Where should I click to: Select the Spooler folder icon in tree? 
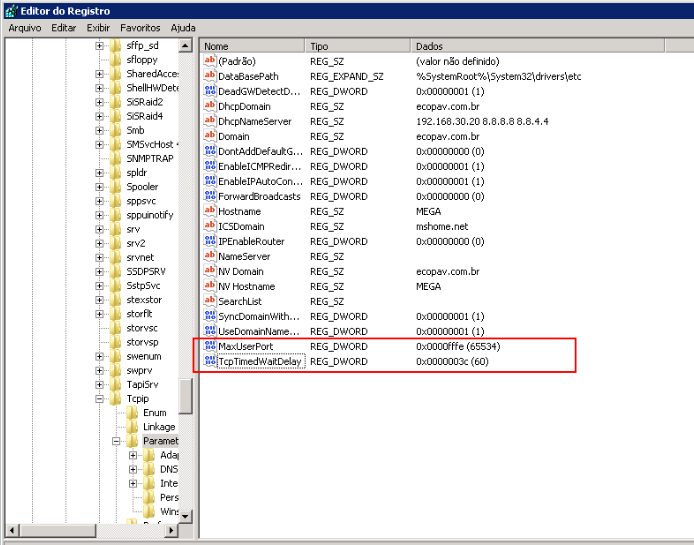point(116,186)
